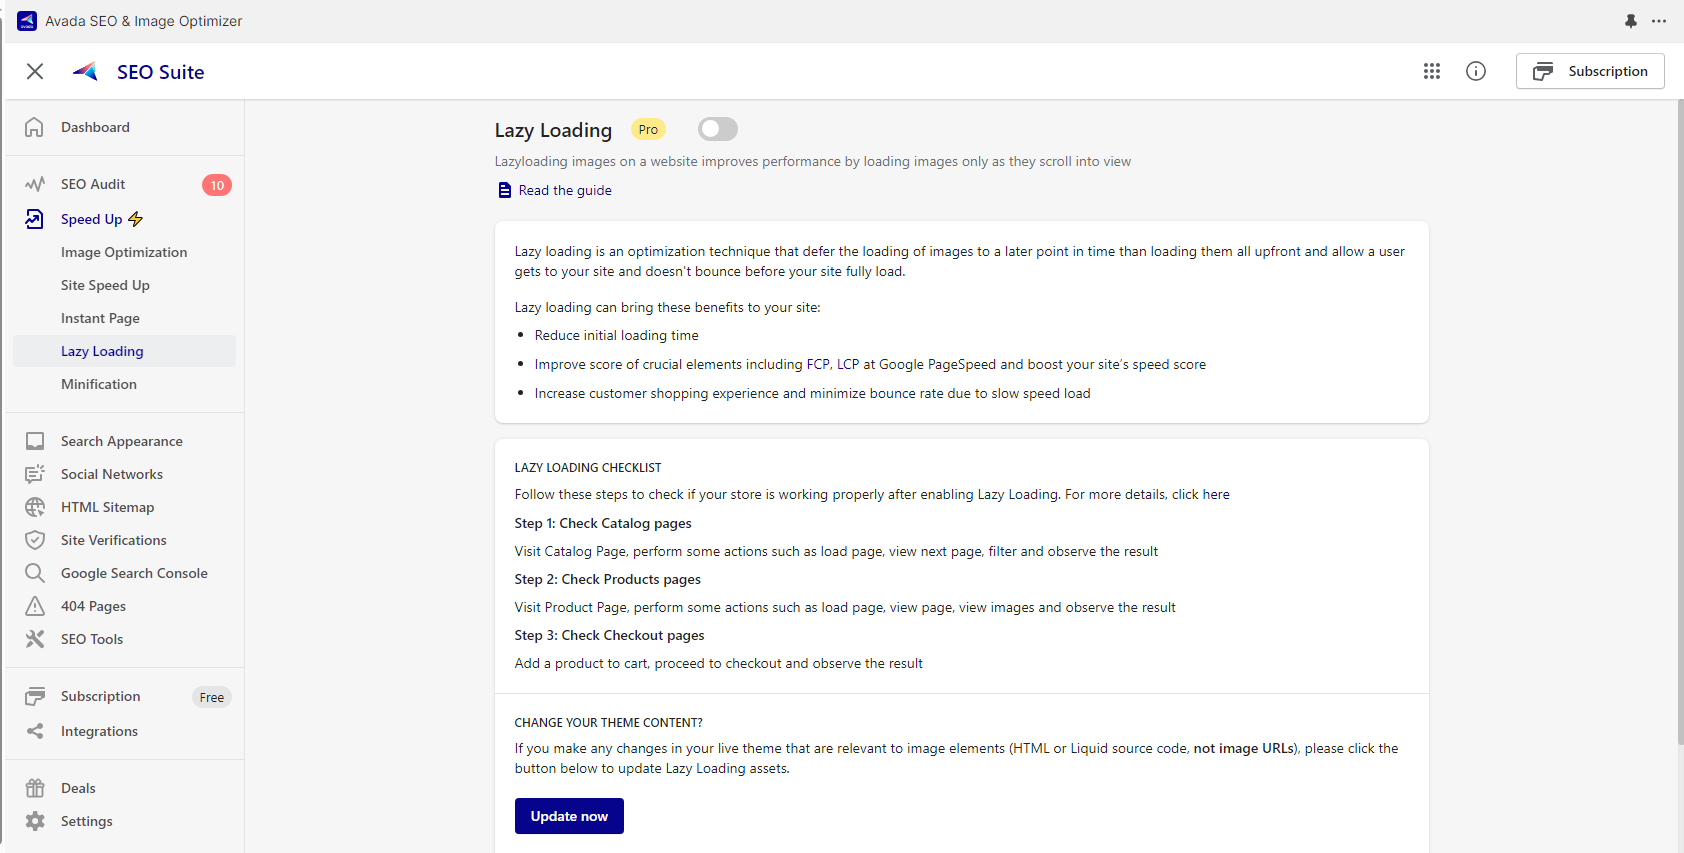Click the page vertical scrollbar
Screen dimensions: 1684x853
click(x=1680, y=420)
